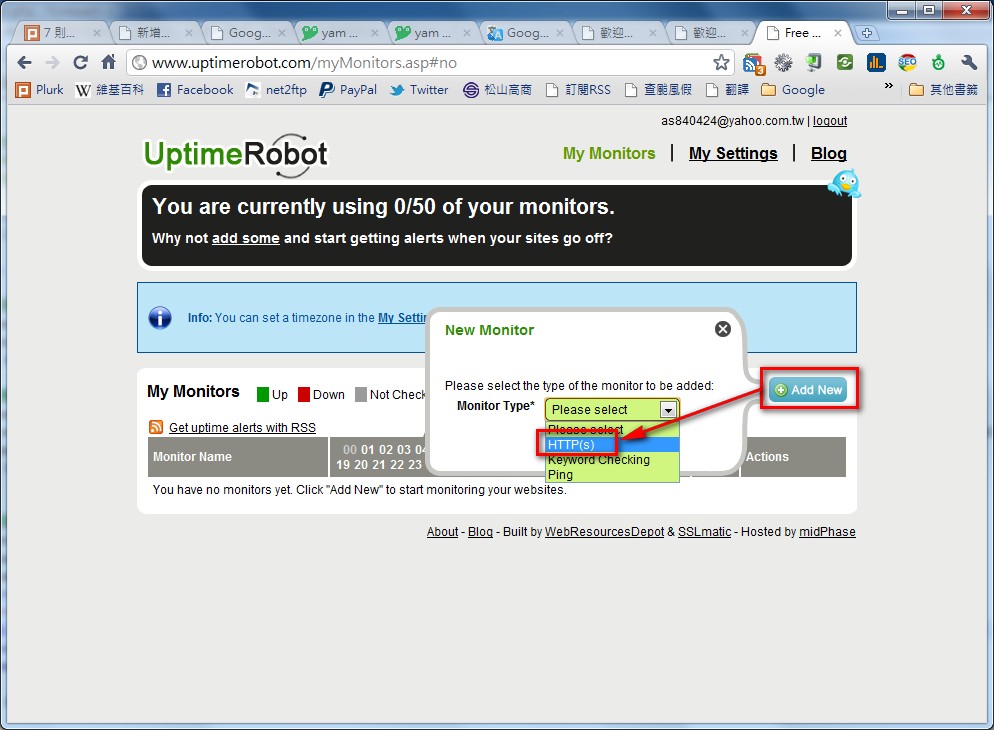Select Ping monitor type option
The image size is (994, 730).
coord(612,475)
